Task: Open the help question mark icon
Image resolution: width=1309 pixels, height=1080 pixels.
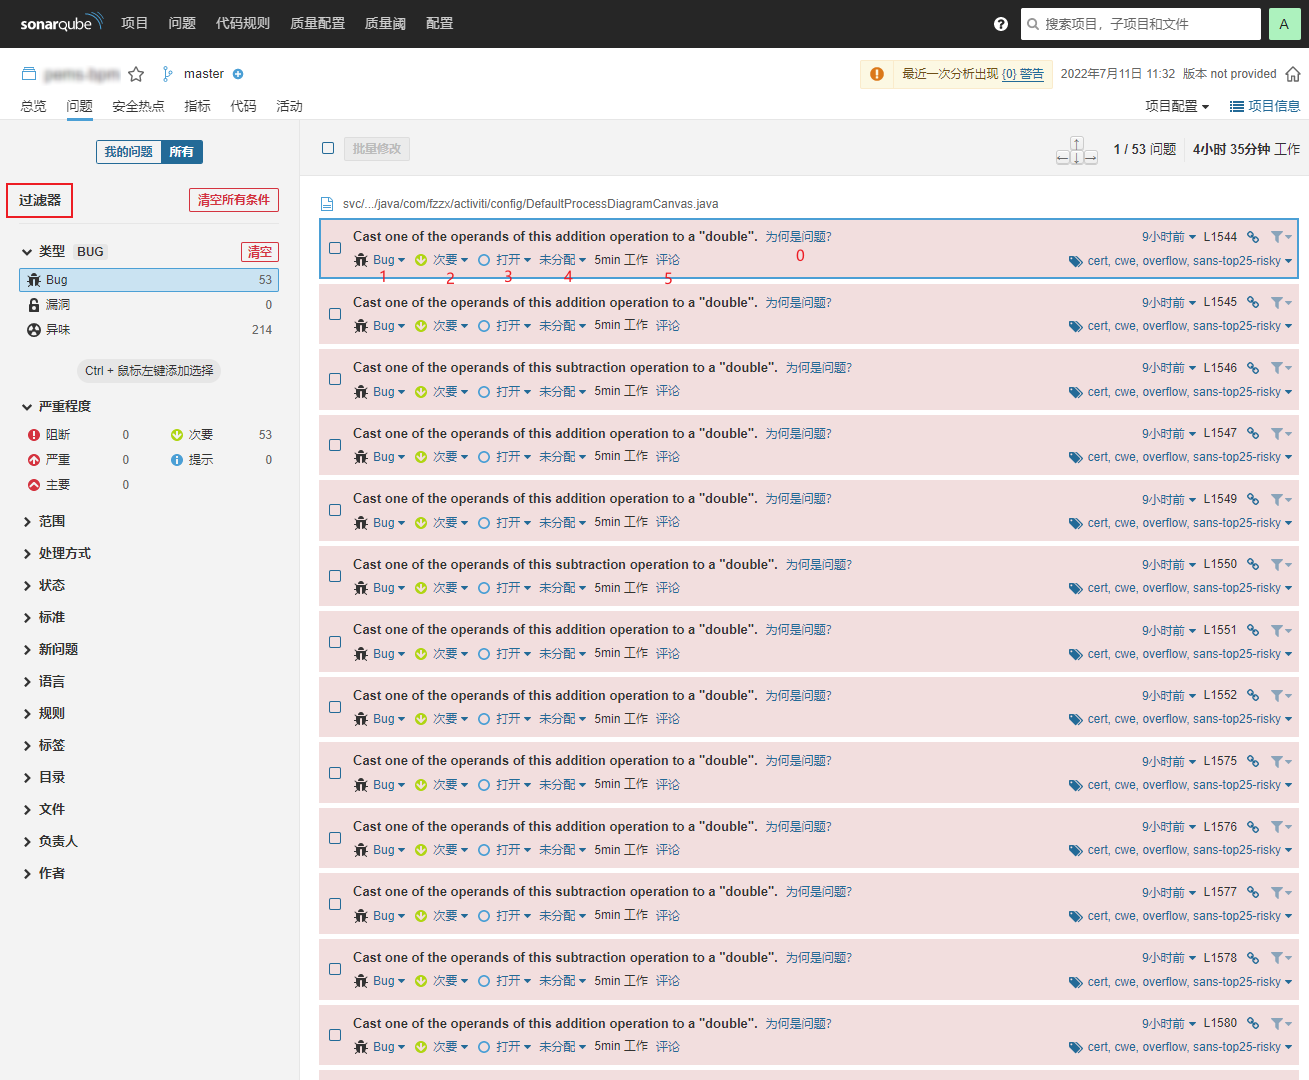Action: click(1001, 24)
